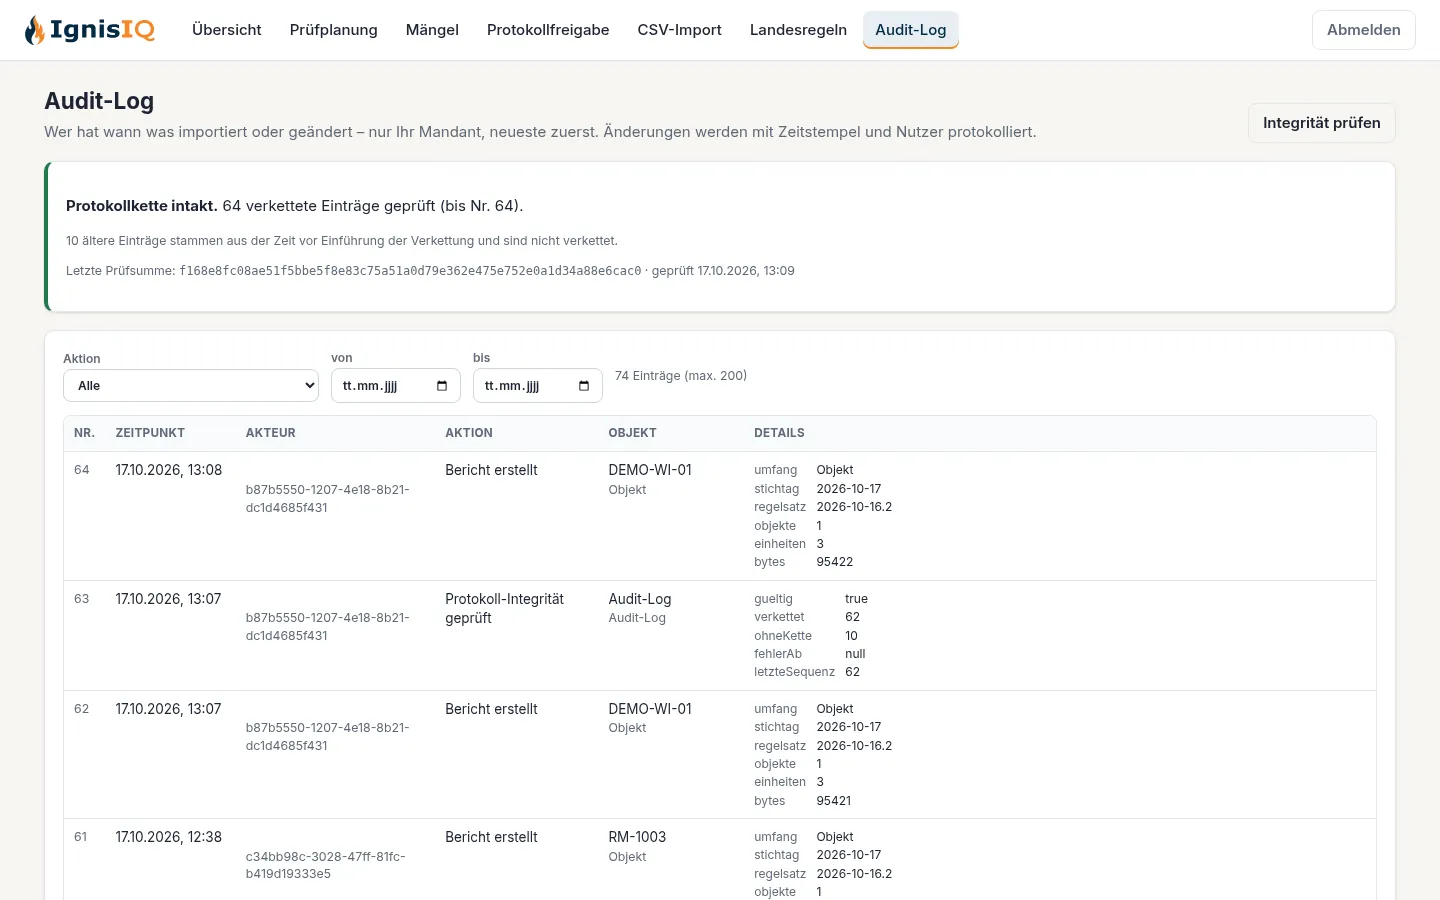Viewport: 1440px width, 900px height.
Task: Click the Audit-Log page heading
Action: pos(99,101)
